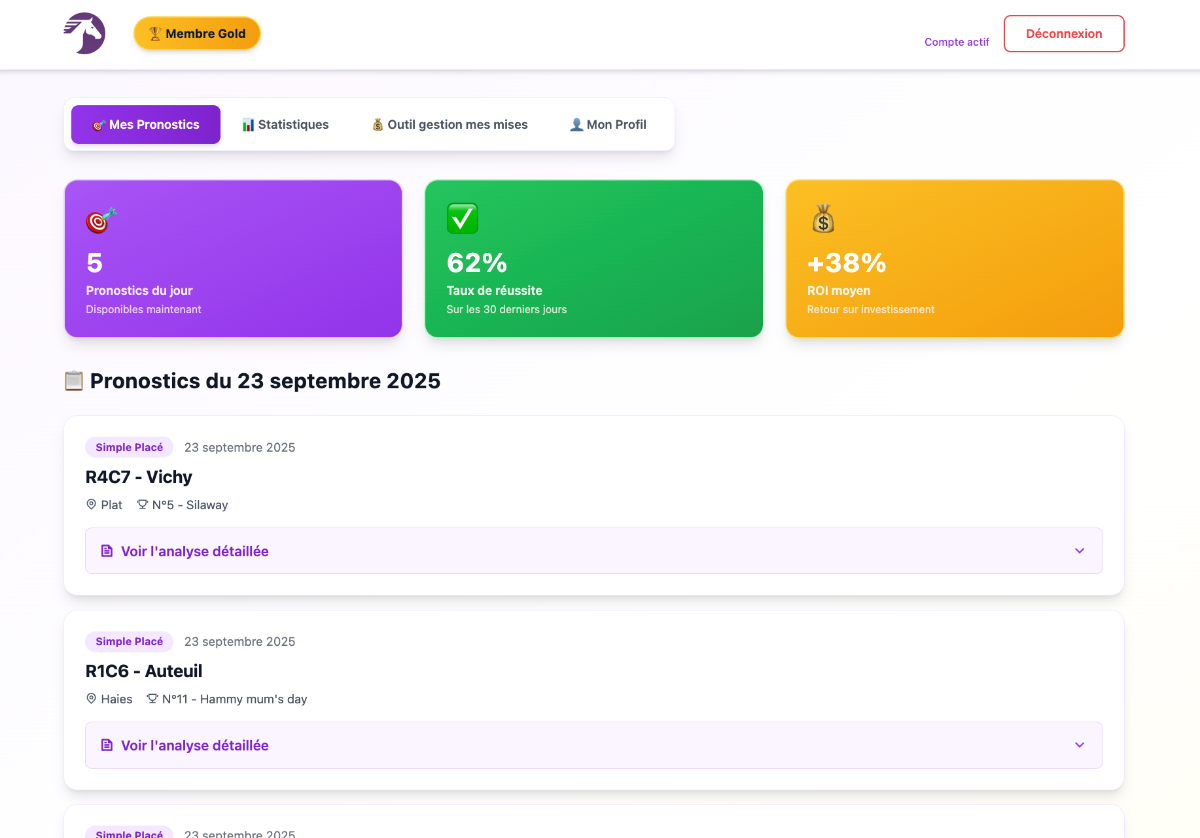1200x838 pixels.
Task: Click the Simple Placé tag on Vichy card
Action: pos(129,447)
